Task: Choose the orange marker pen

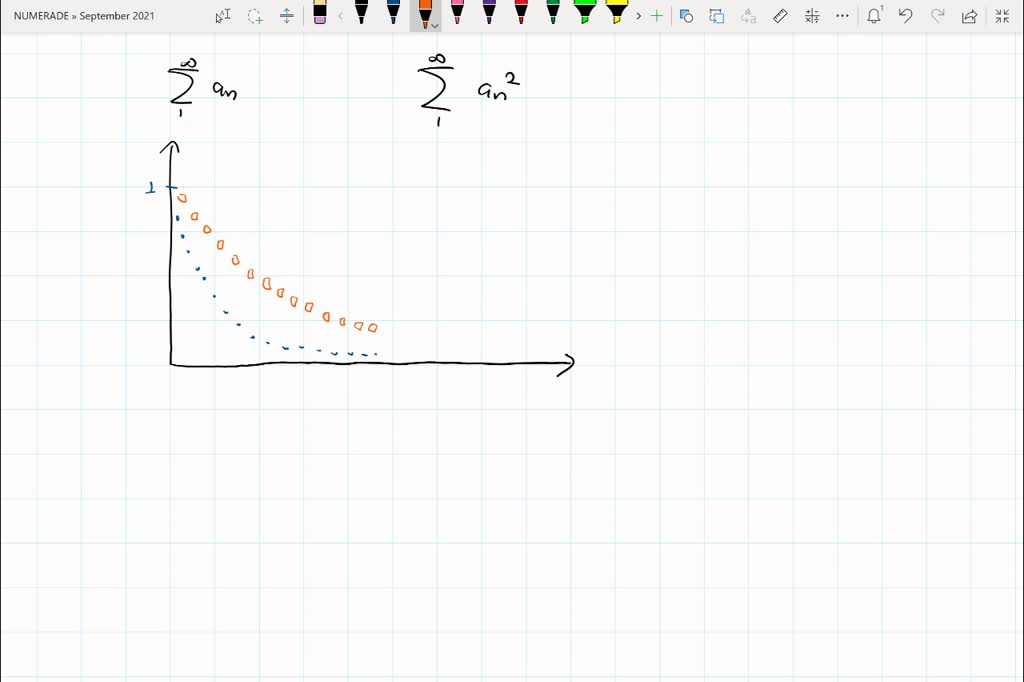Action: point(423,15)
